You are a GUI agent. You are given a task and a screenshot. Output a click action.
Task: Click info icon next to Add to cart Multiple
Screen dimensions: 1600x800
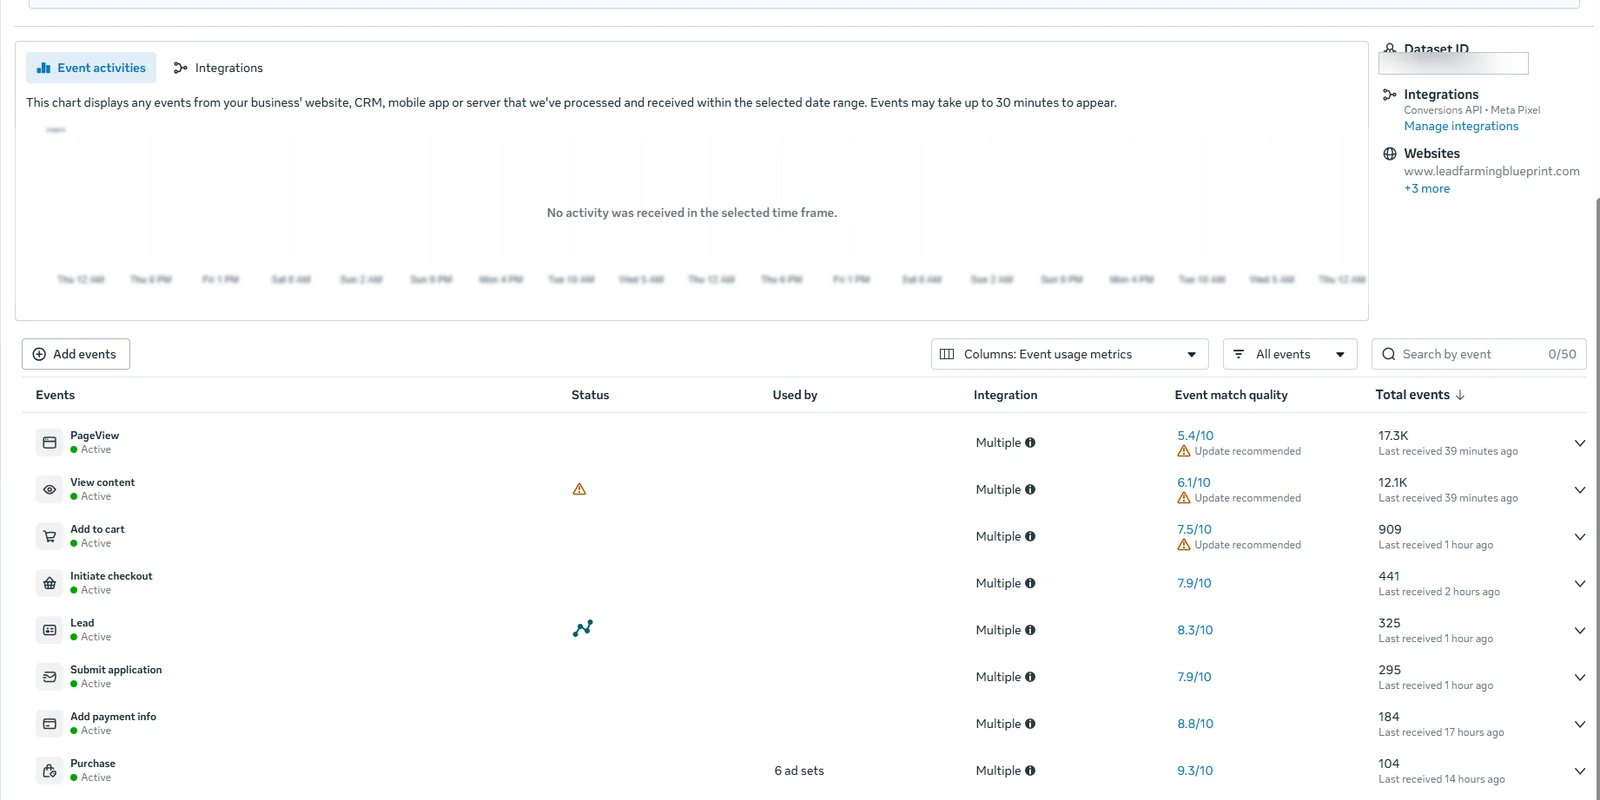(1030, 537)
